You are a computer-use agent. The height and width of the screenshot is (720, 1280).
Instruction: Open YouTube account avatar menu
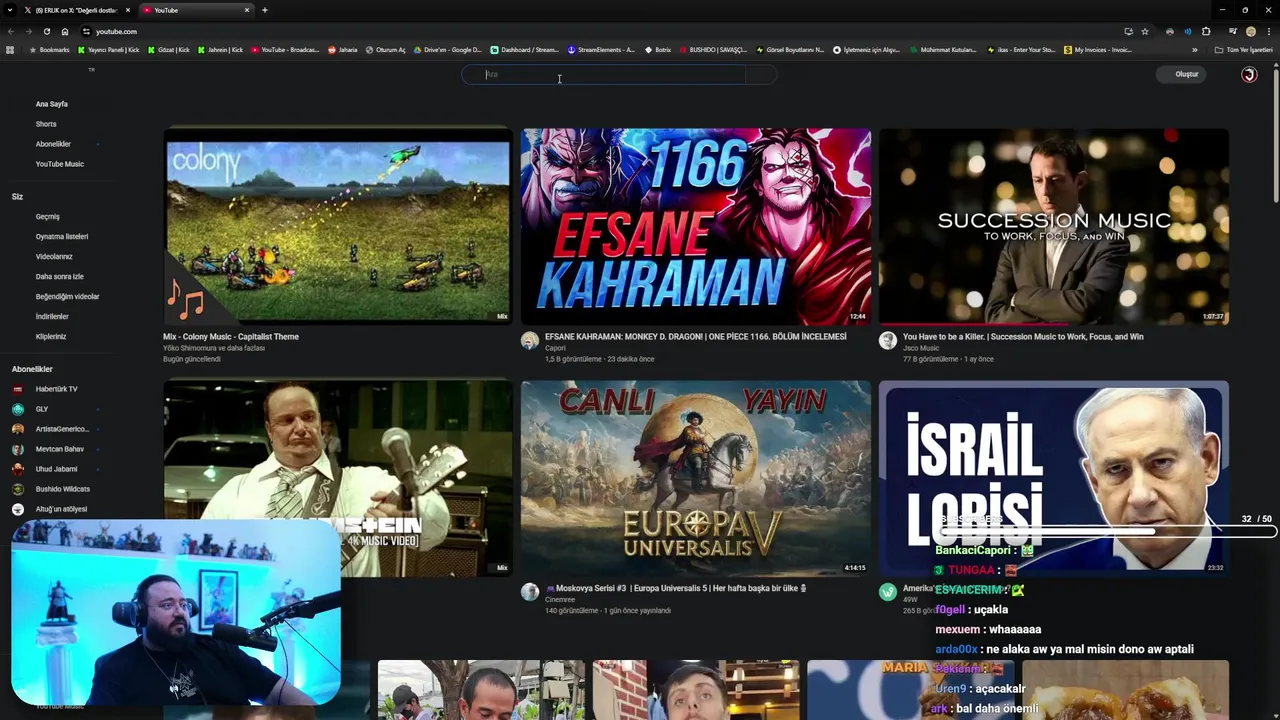(x=1249, y=74)
